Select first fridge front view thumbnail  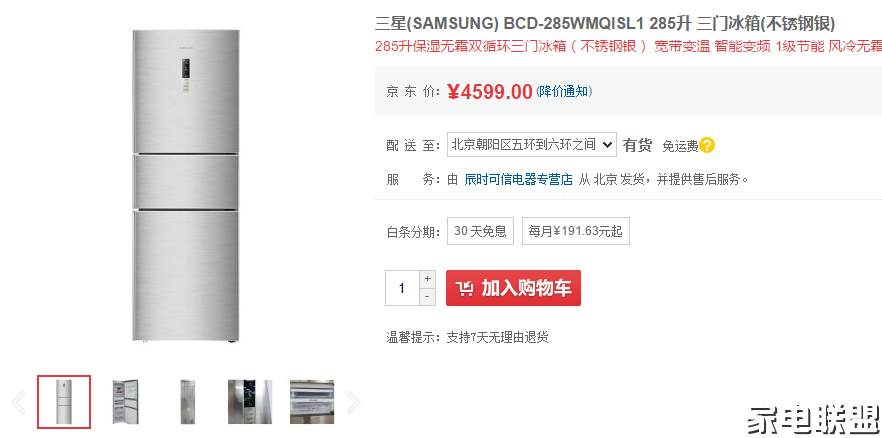pyautogui.click(x=64, y=402)
